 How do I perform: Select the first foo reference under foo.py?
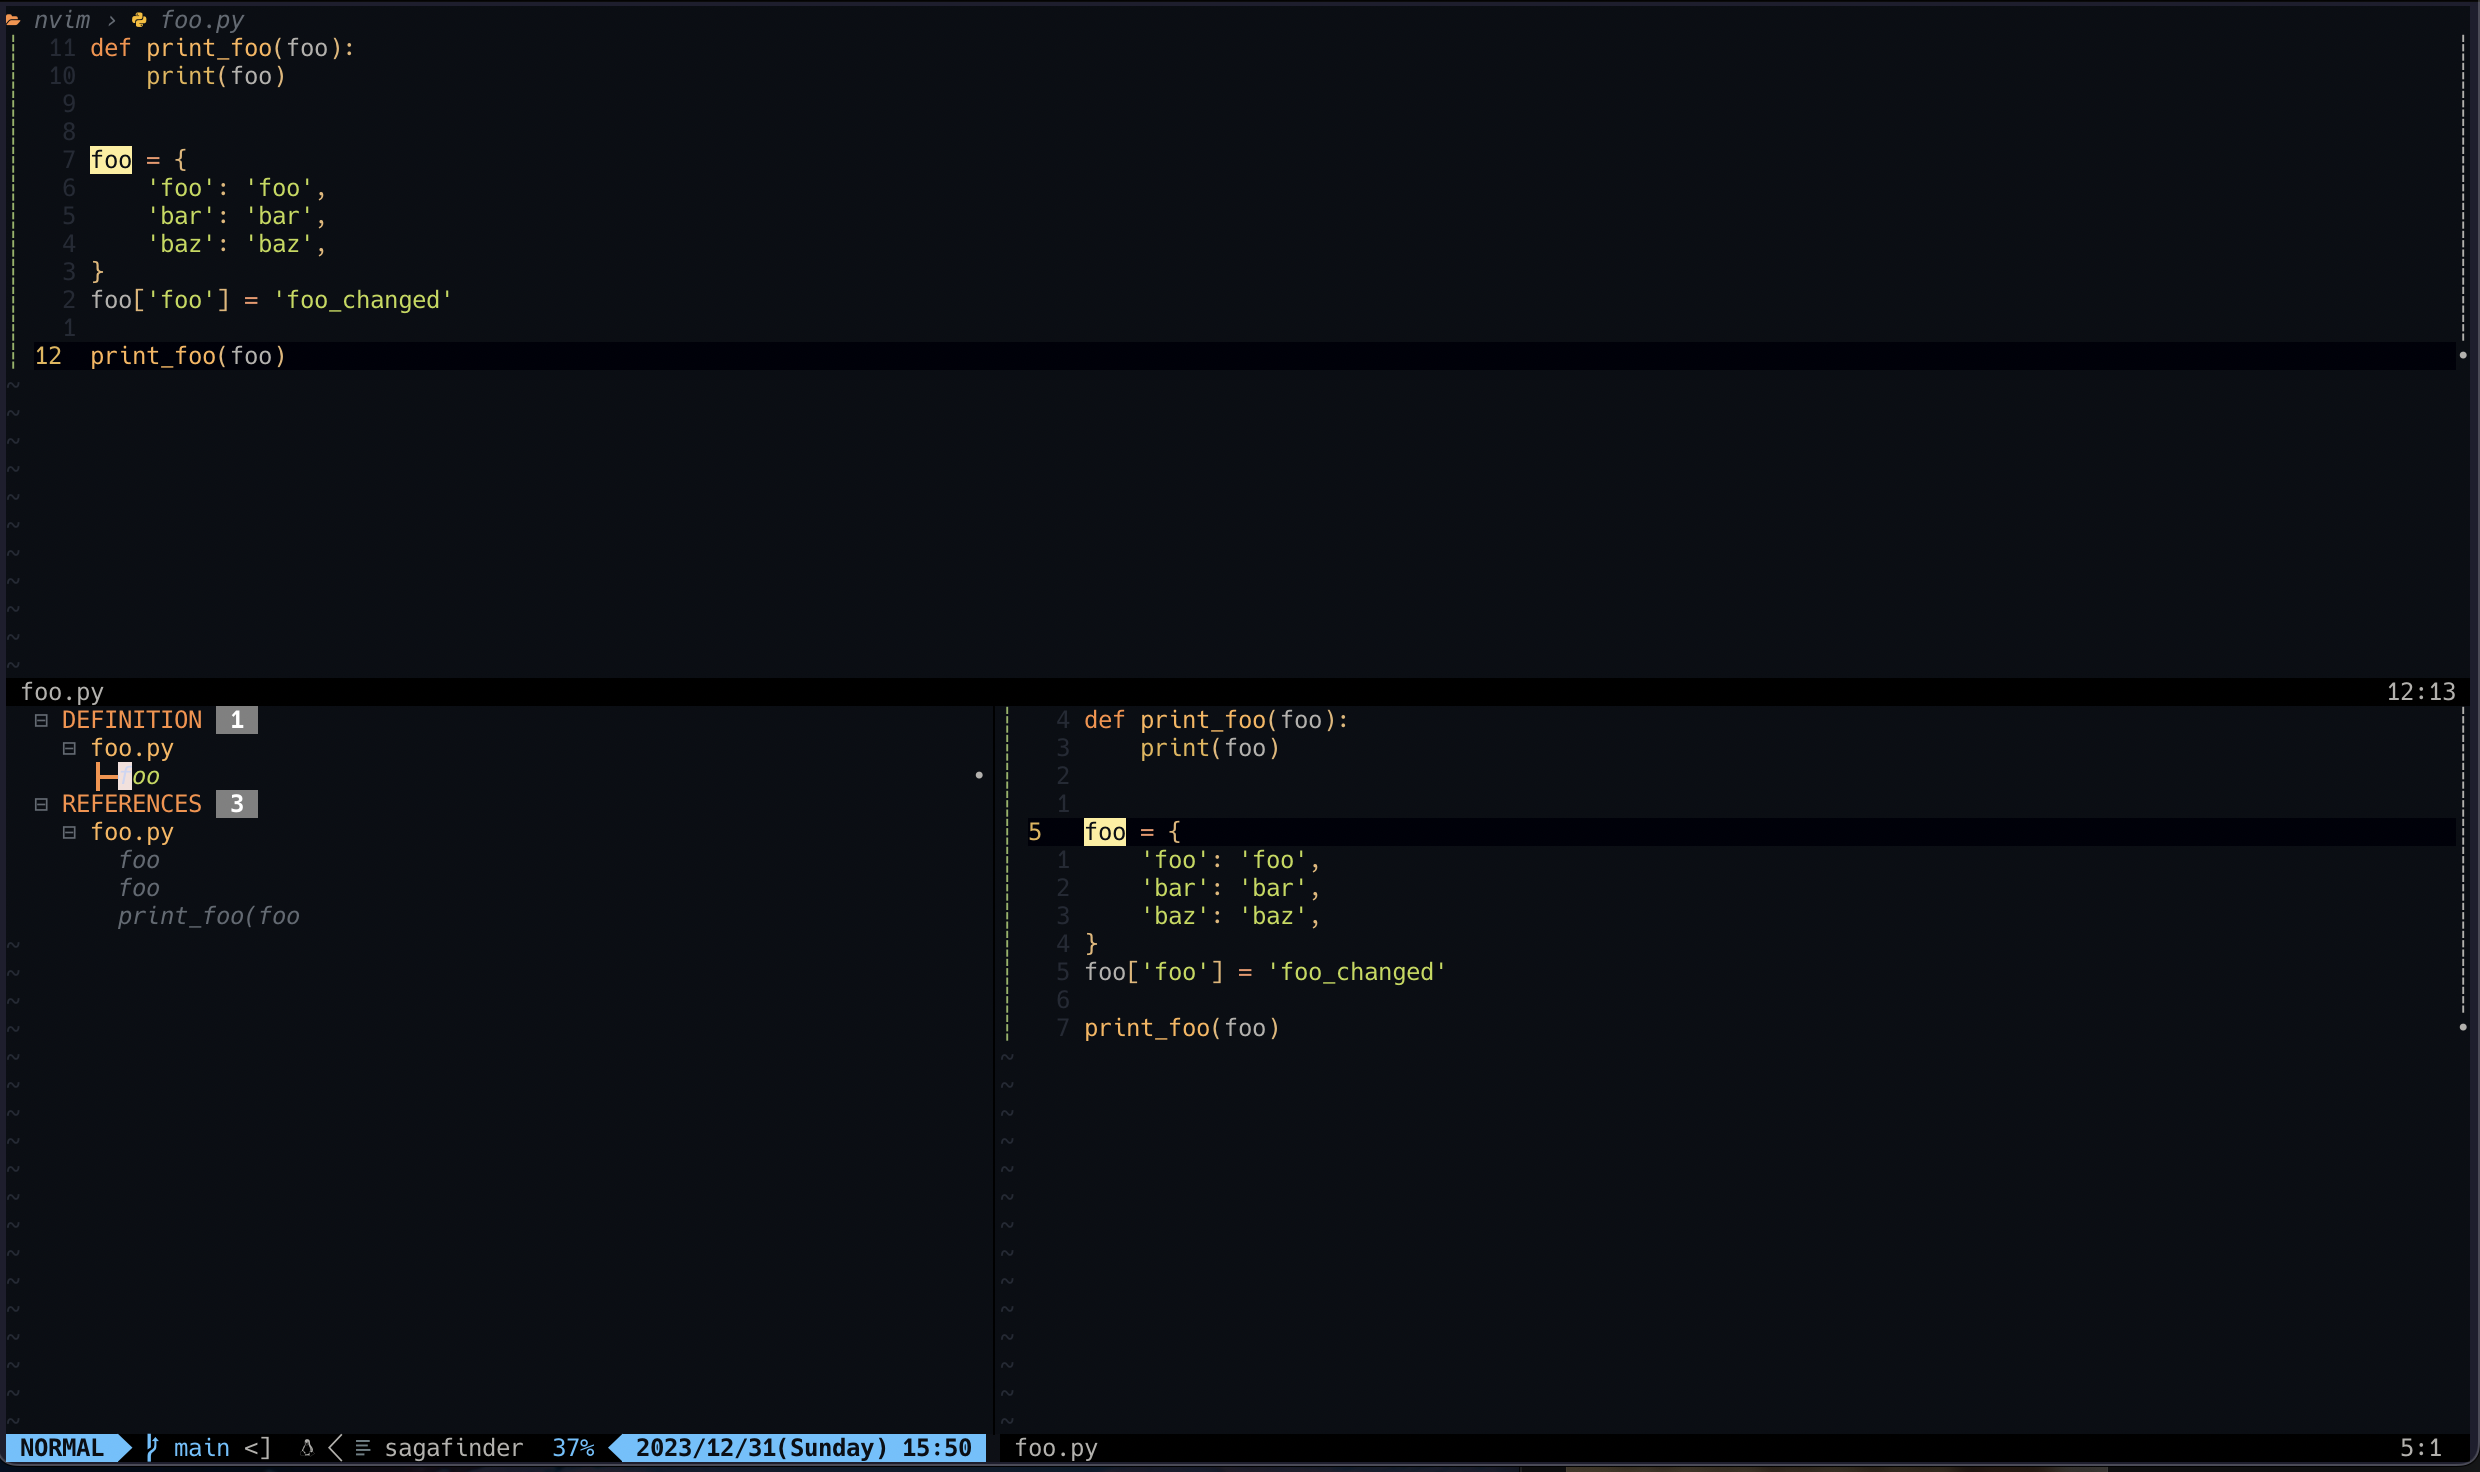point(139,859)
